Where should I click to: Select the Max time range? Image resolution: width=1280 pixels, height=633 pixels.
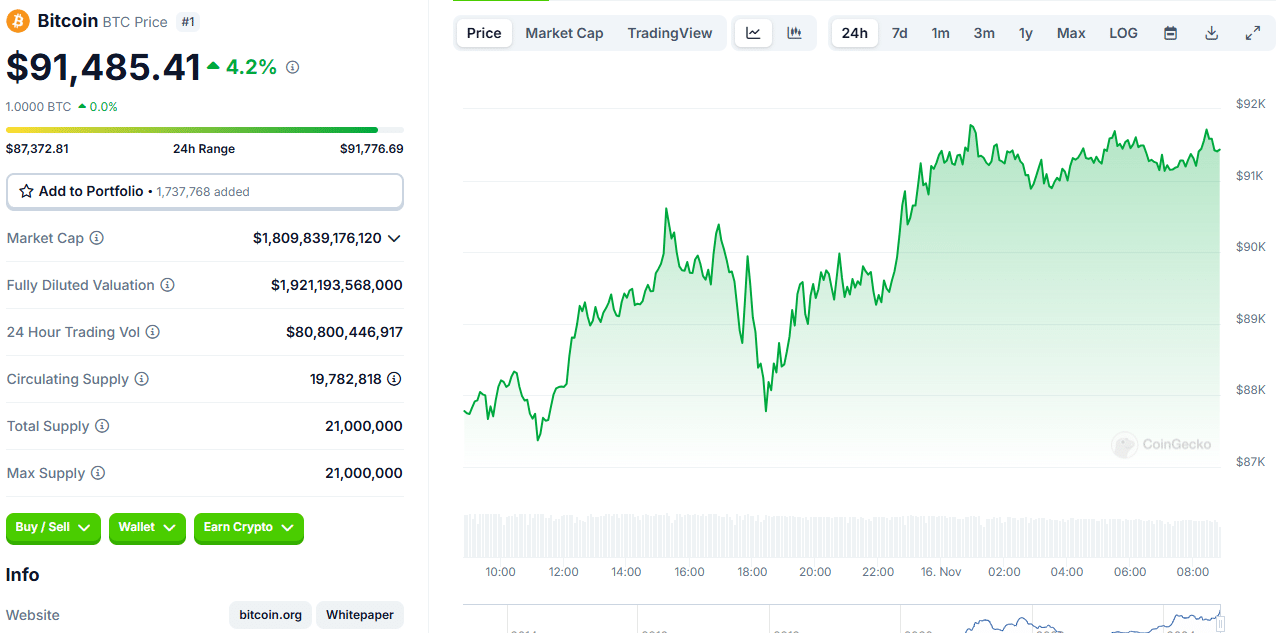click(1071, 33)
